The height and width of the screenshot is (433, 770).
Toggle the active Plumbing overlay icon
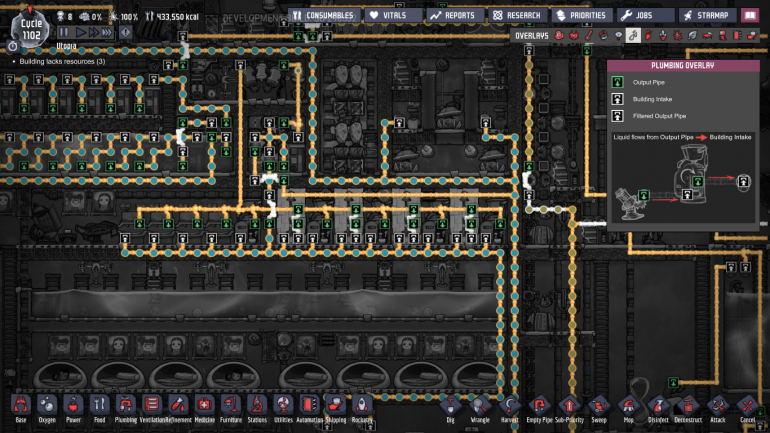click(x=633, y=35)
